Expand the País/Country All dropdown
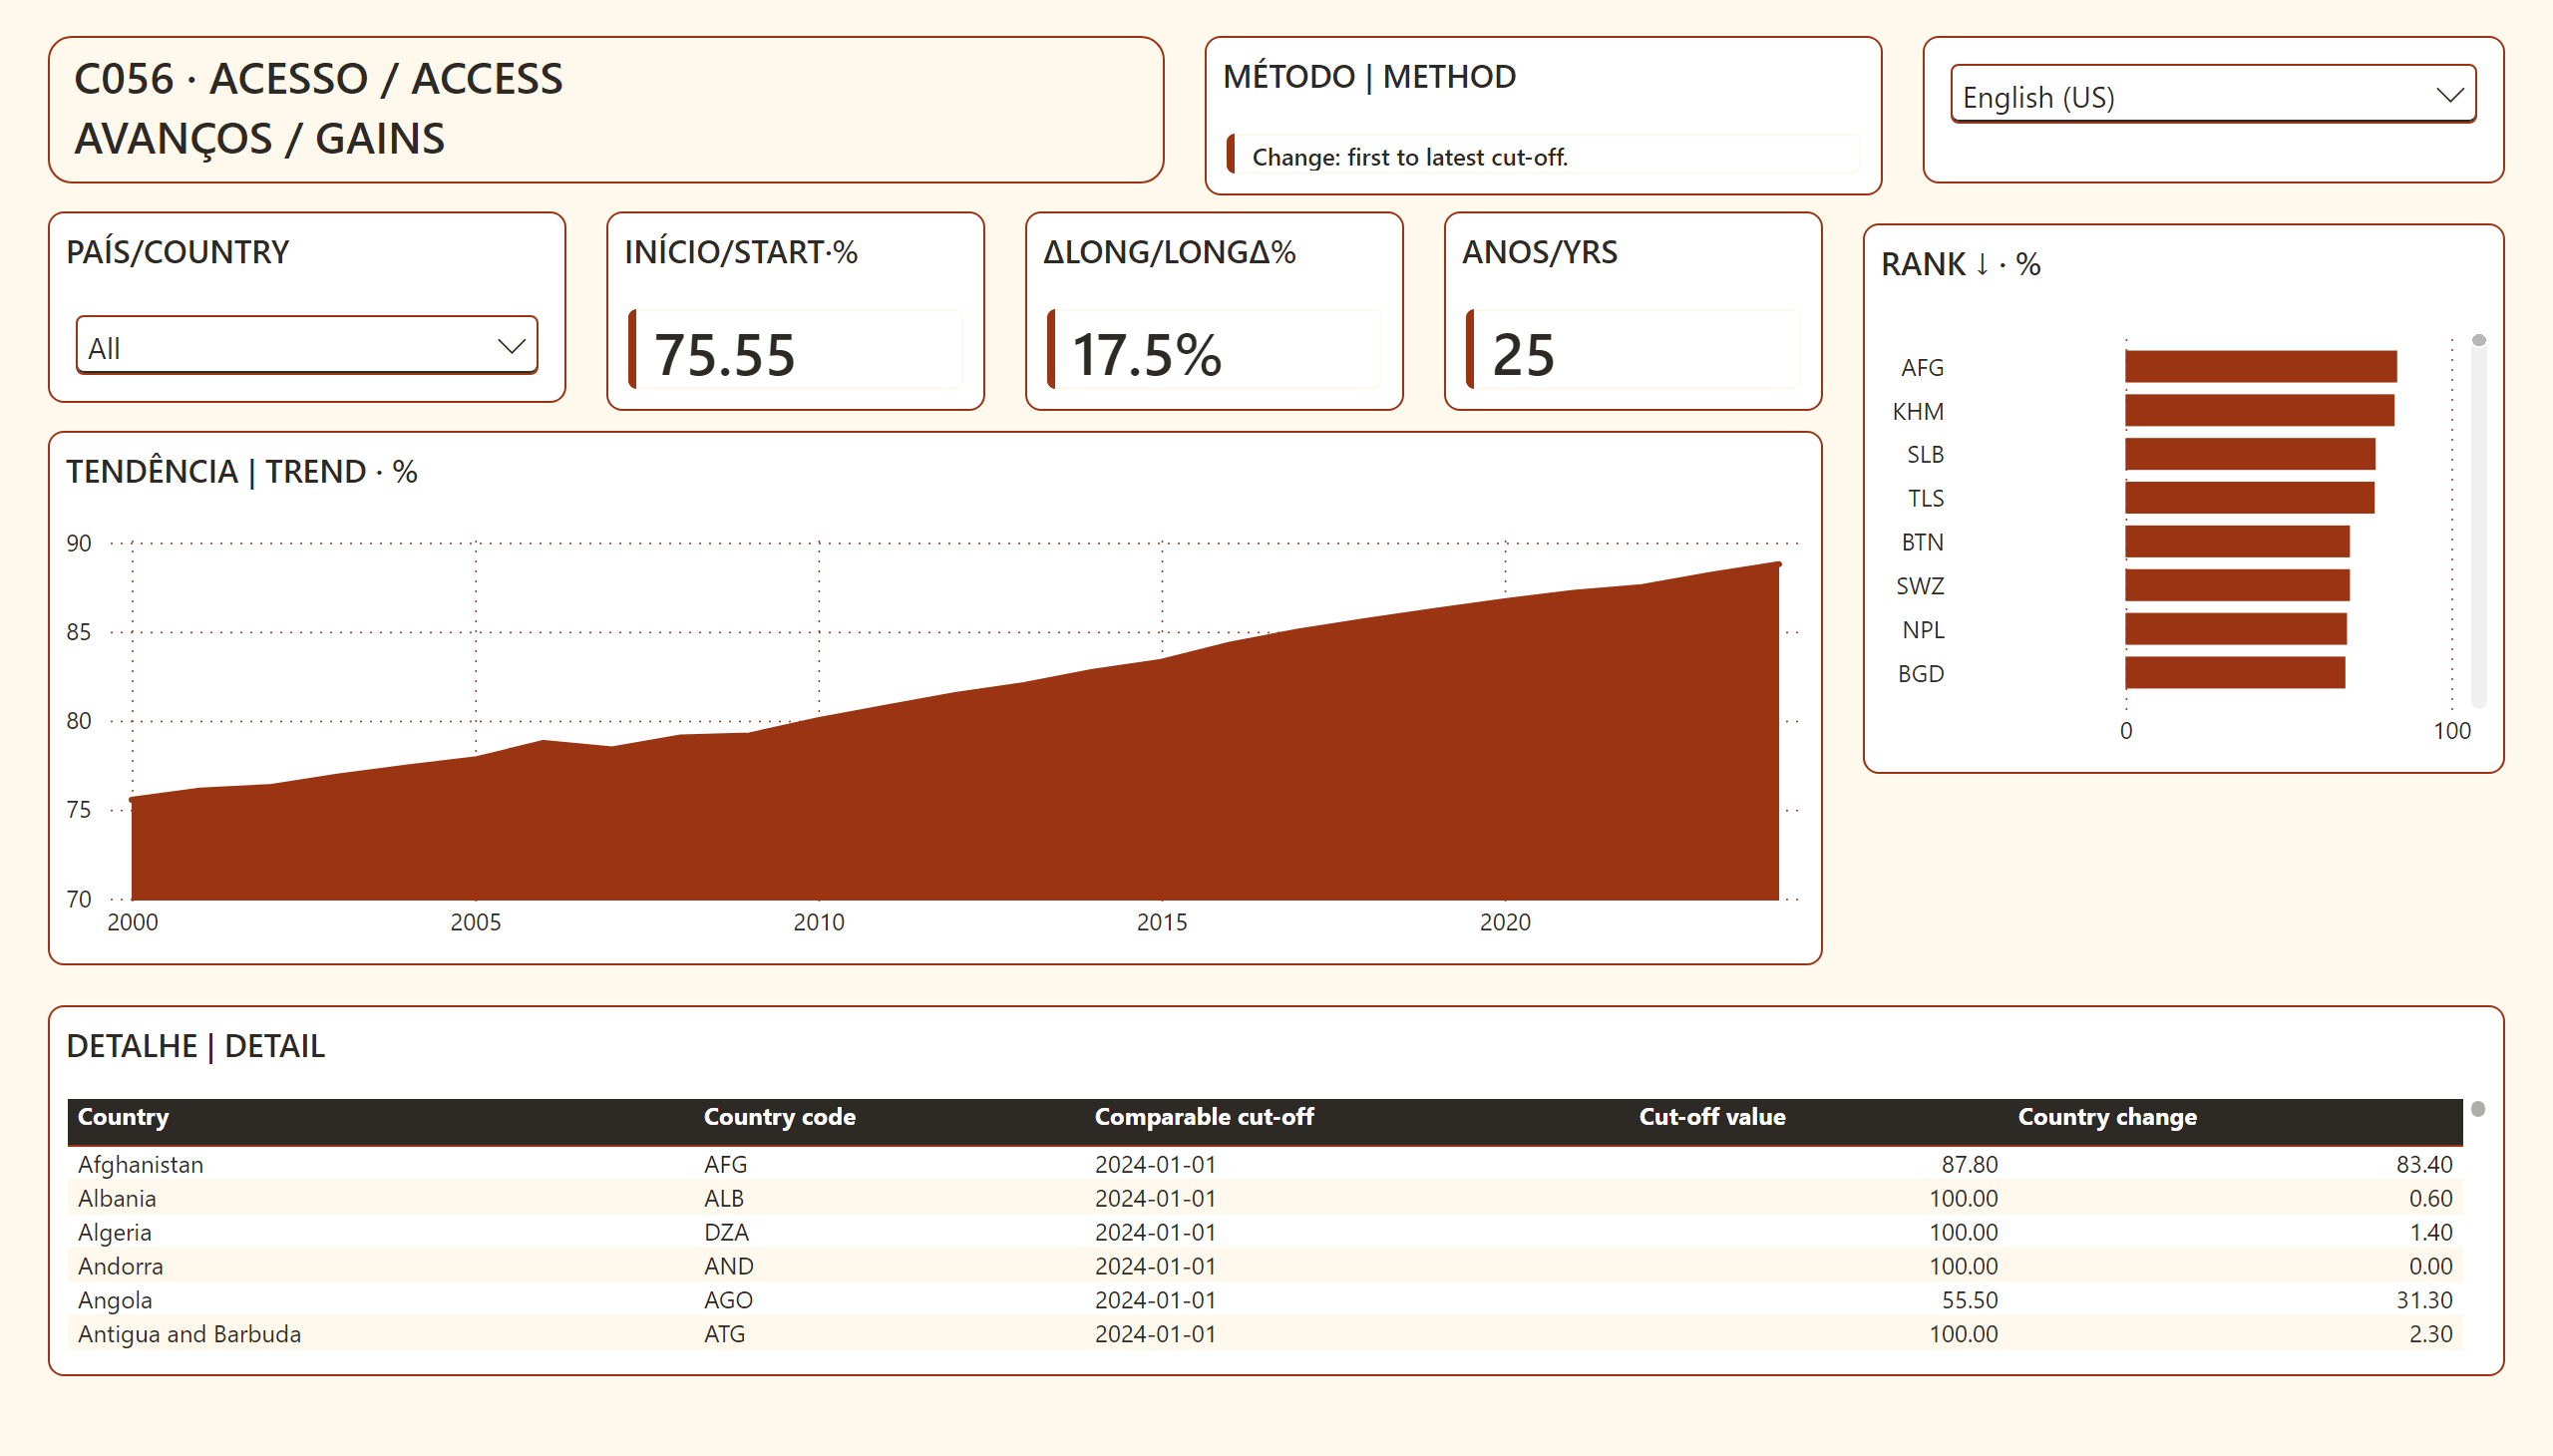This screenshot has height=1456, width=2553. [x=307, y=346]
